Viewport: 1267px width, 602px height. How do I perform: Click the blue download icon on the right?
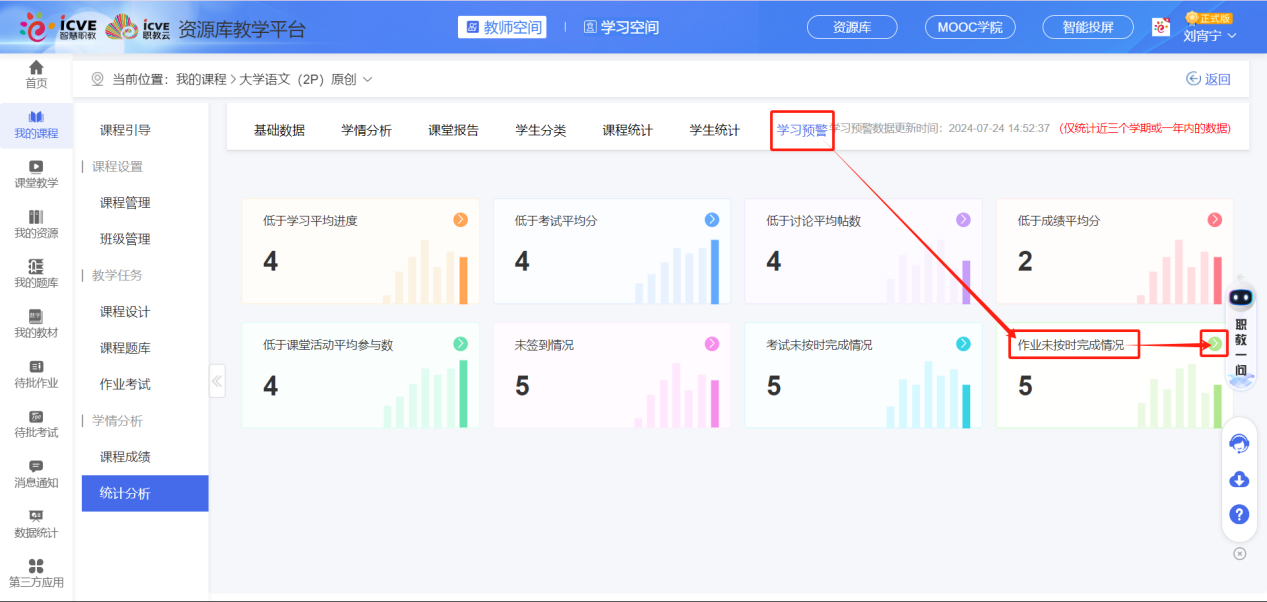click(1238, 479)
